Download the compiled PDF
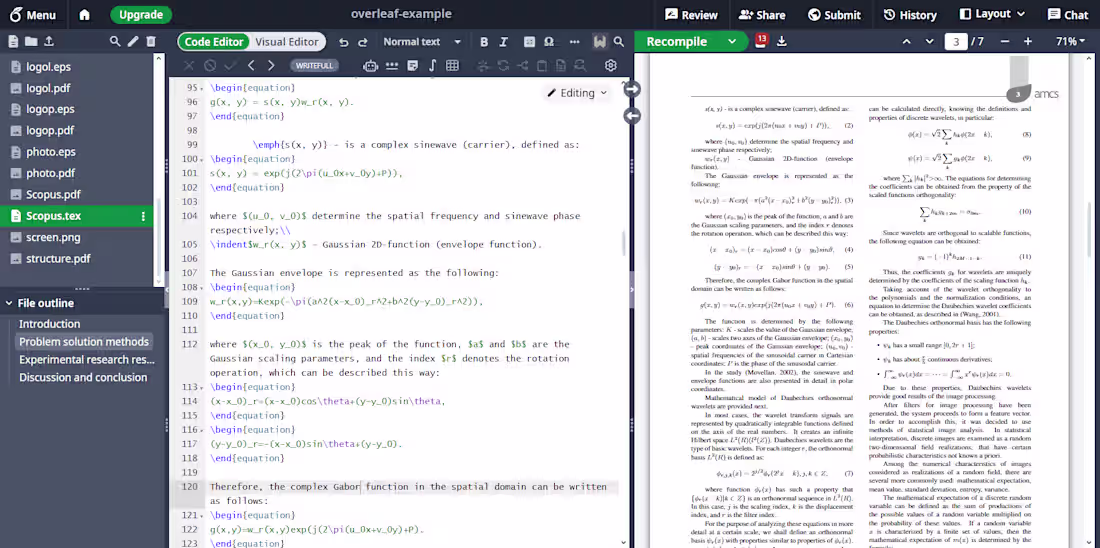Image resolution: width=1100 pixels, height=548 pixels. 782,41
